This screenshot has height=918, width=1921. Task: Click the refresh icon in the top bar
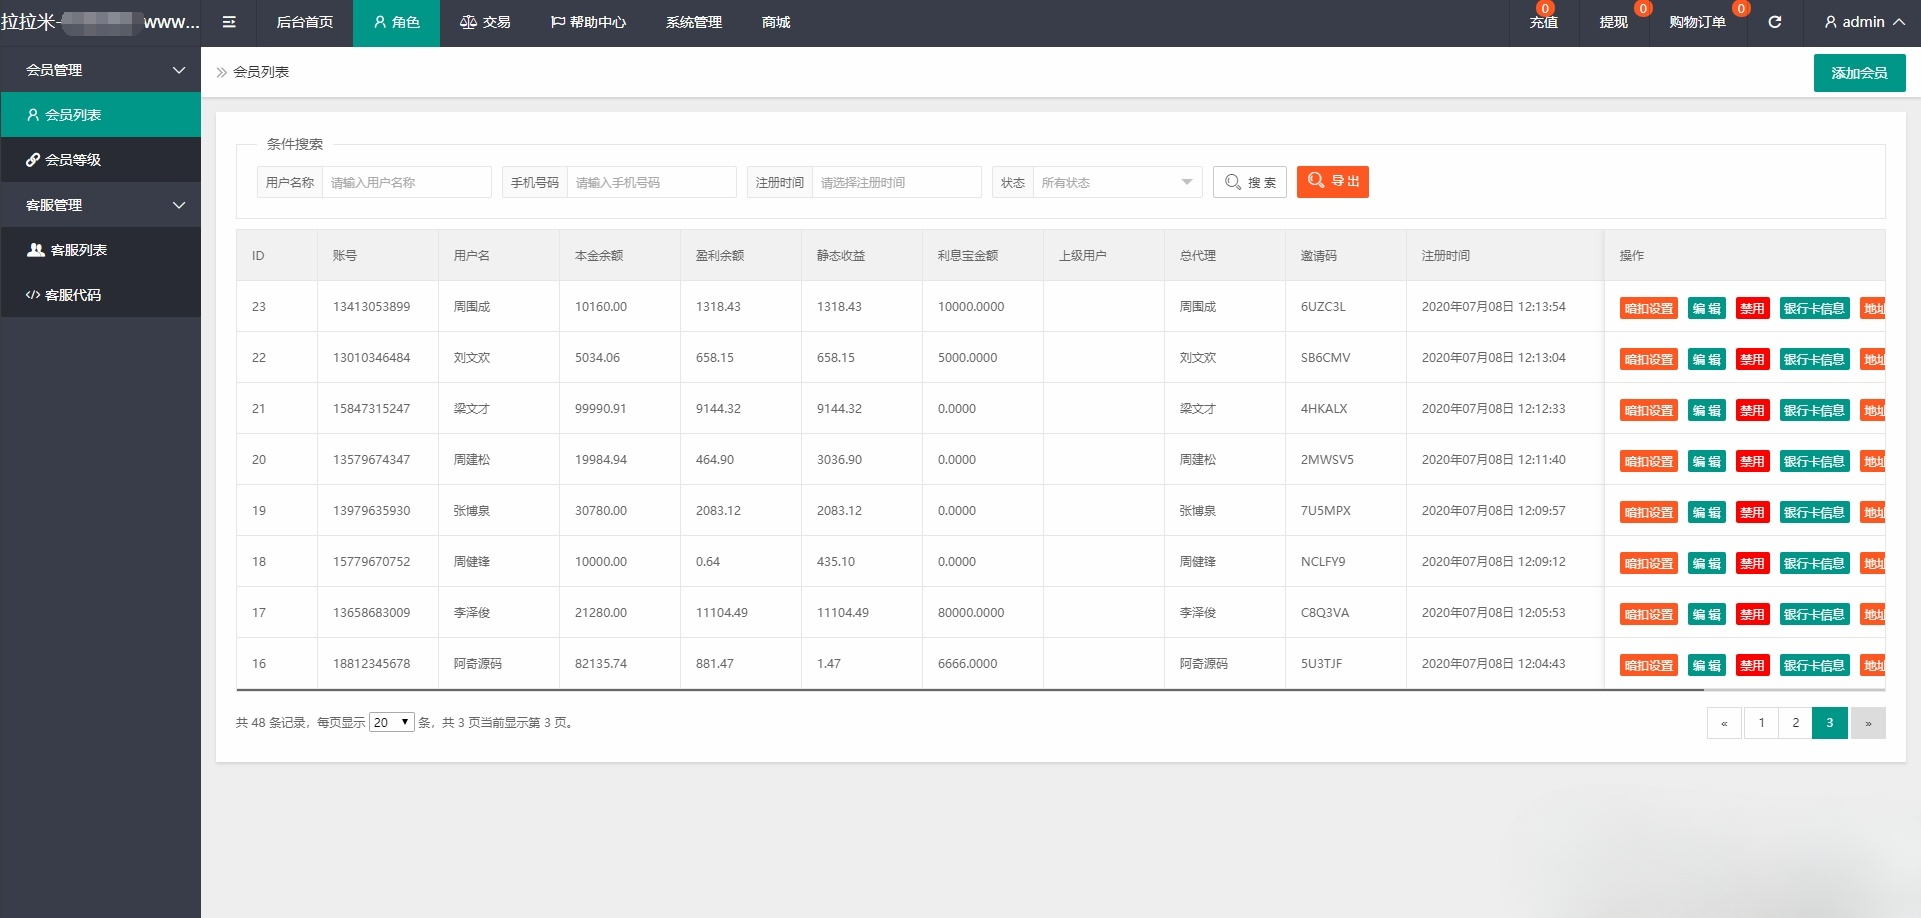coord(1775,21)
